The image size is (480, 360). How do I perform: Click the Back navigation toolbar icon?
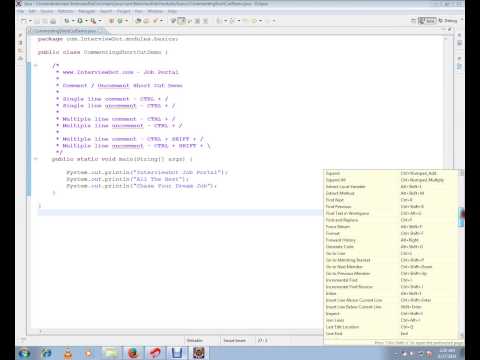[255, 21]
